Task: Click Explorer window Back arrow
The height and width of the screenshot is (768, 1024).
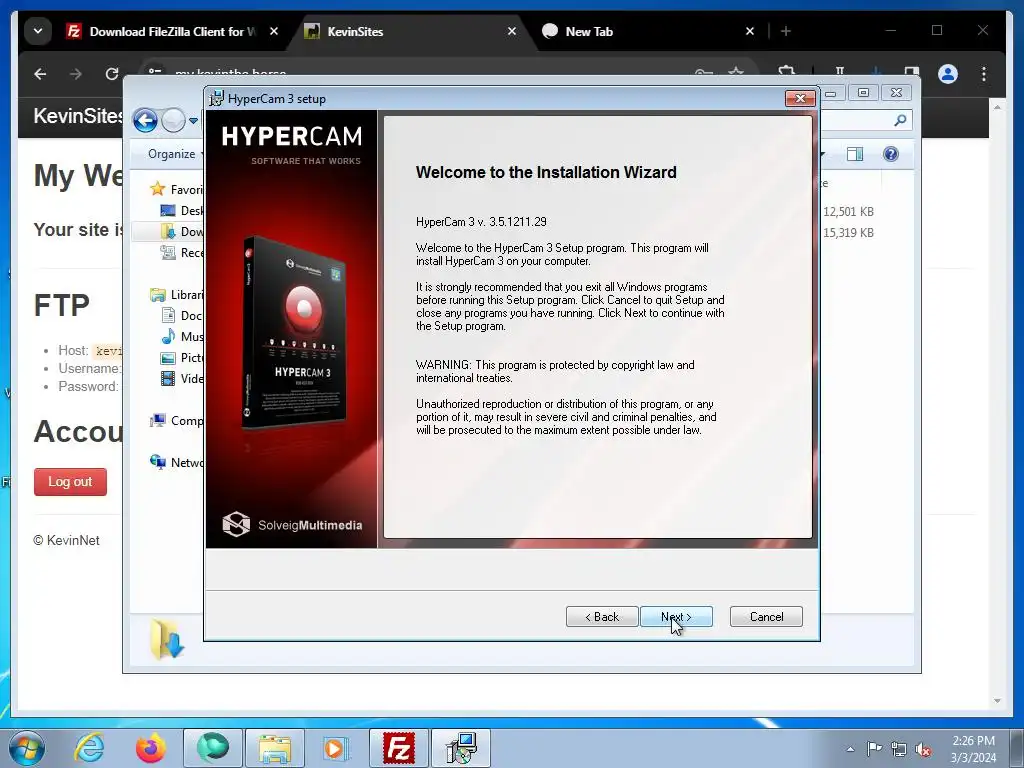Action: click(x=145, y=120)
